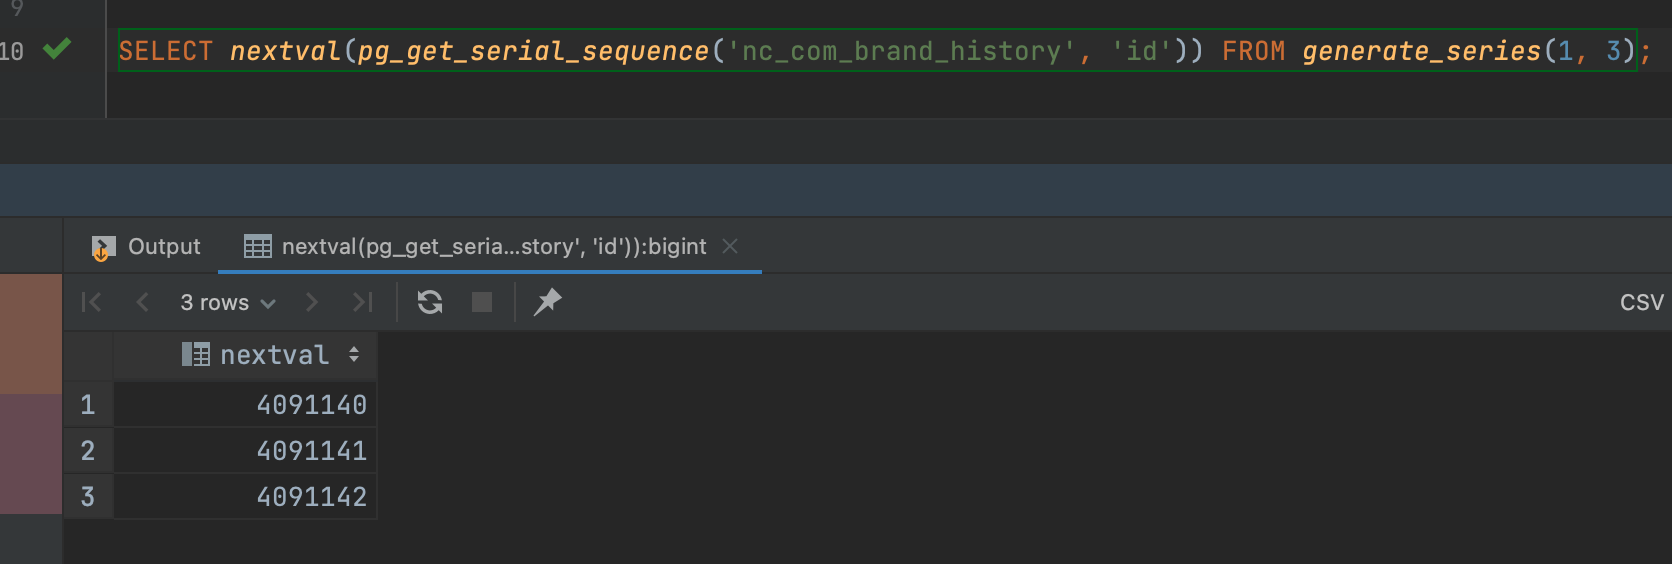This screenshot has width=1672, height=564.
Task: Stop the running query square icon
Action: coord(482,302)
